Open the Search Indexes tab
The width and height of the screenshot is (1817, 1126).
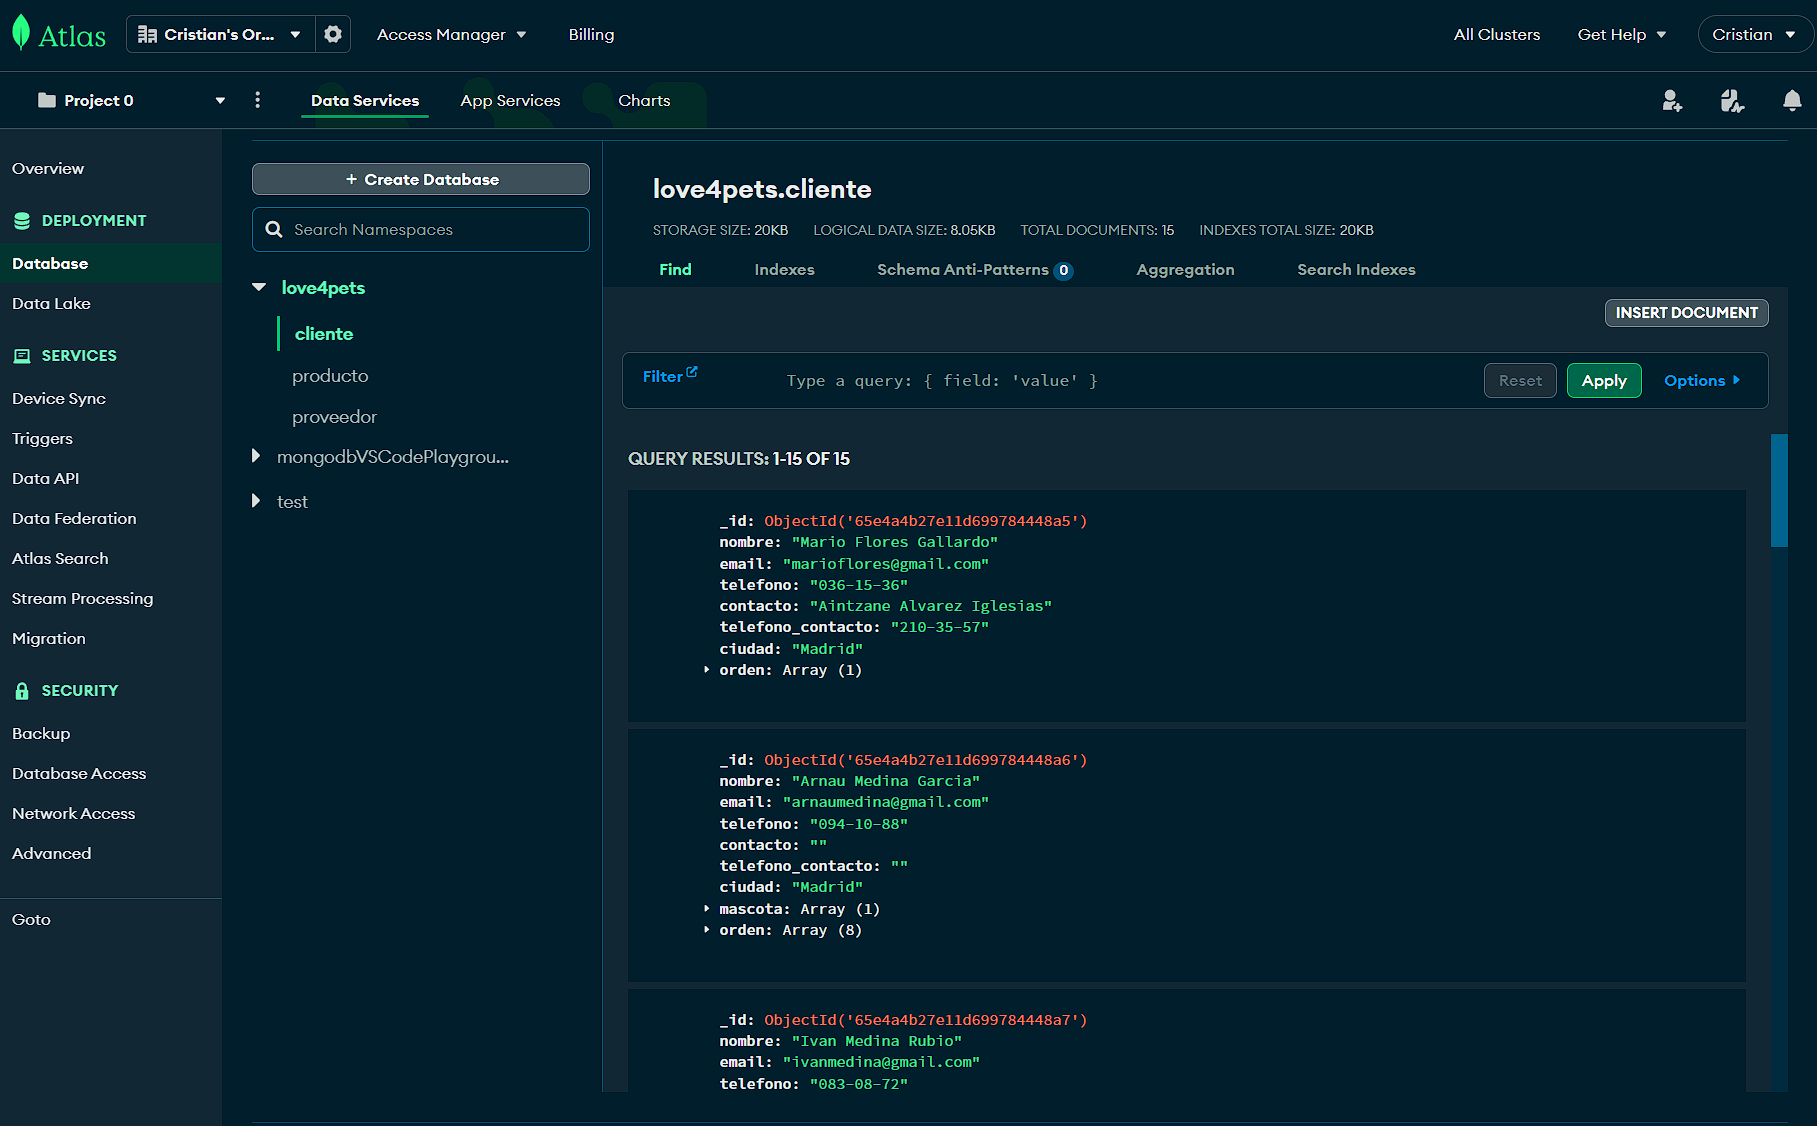click(1356, 269)
